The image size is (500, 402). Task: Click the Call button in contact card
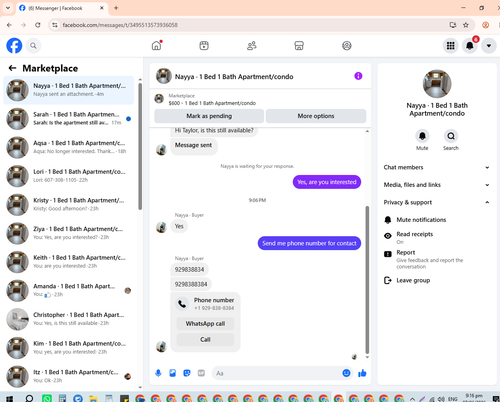205,339
